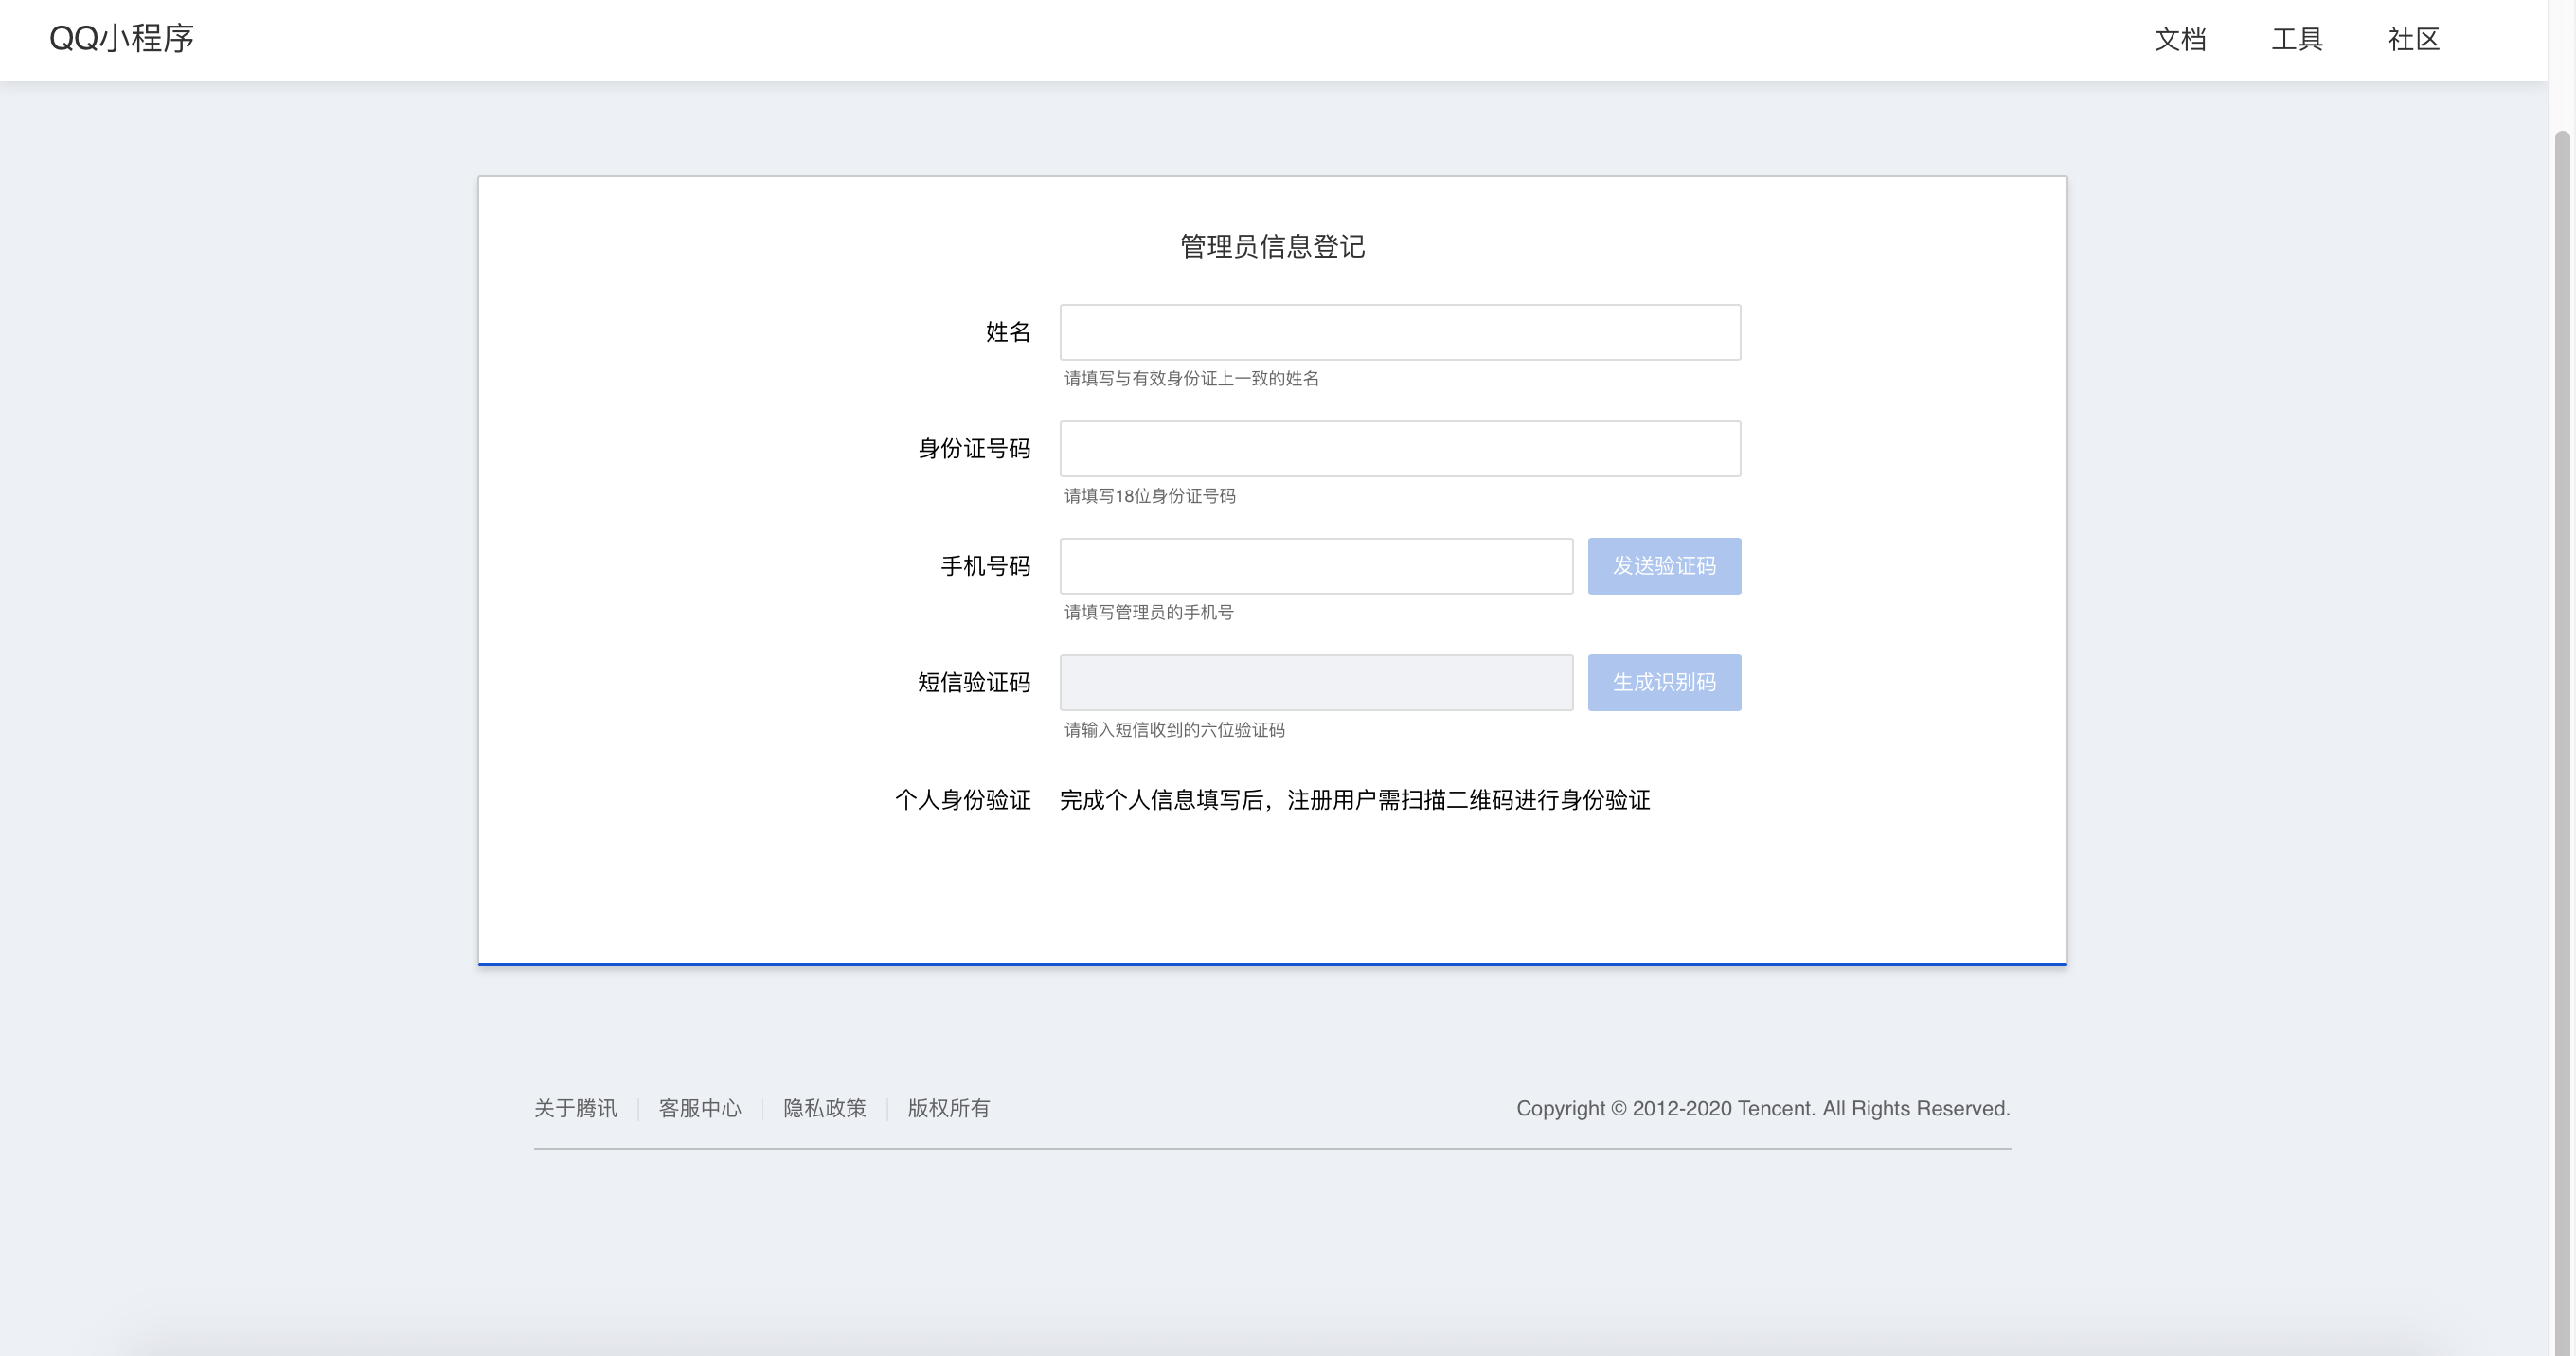Open the 版权所有 footer link

pos(947,1108)
